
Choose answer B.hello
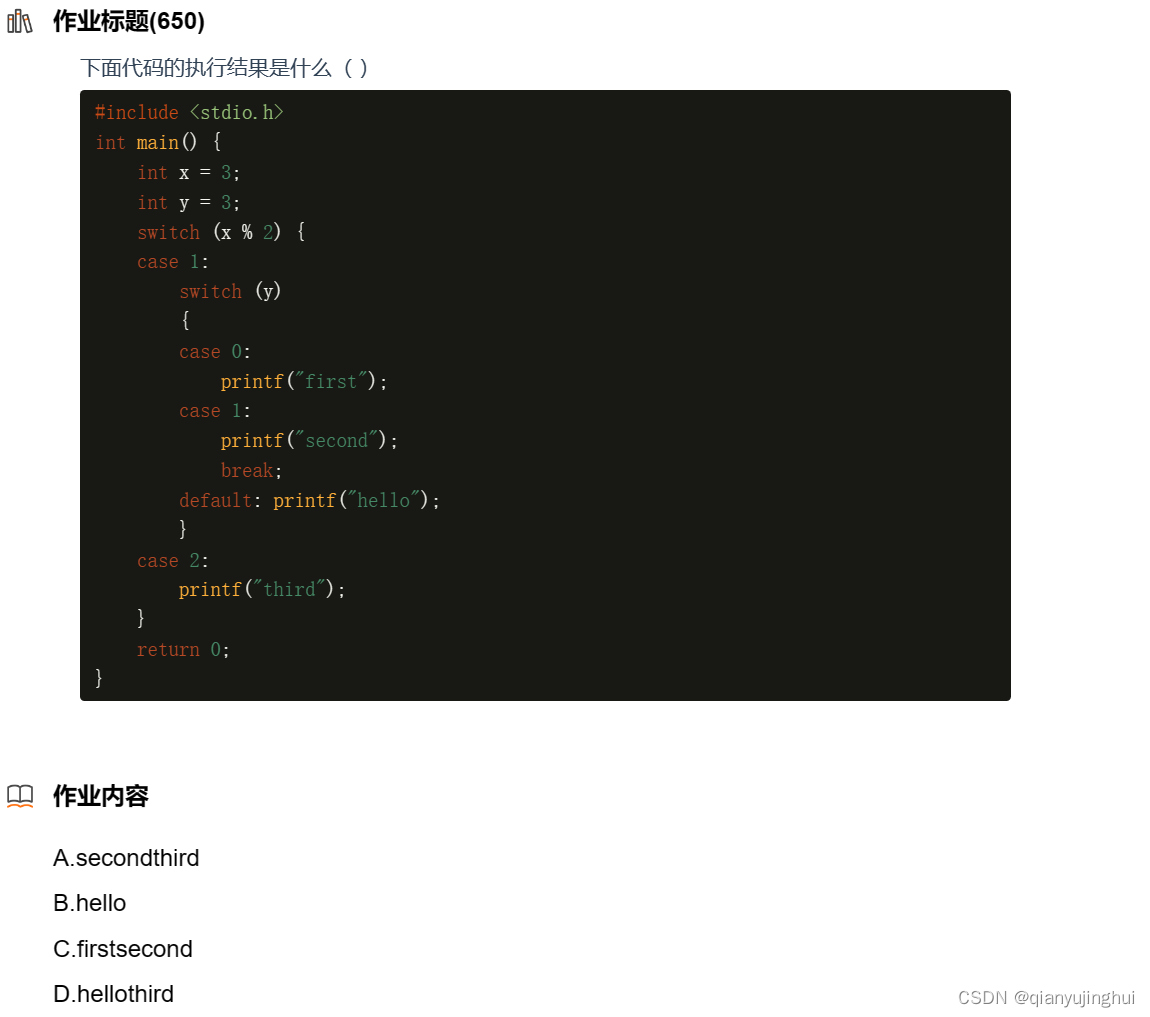click(x=89, y=903)
